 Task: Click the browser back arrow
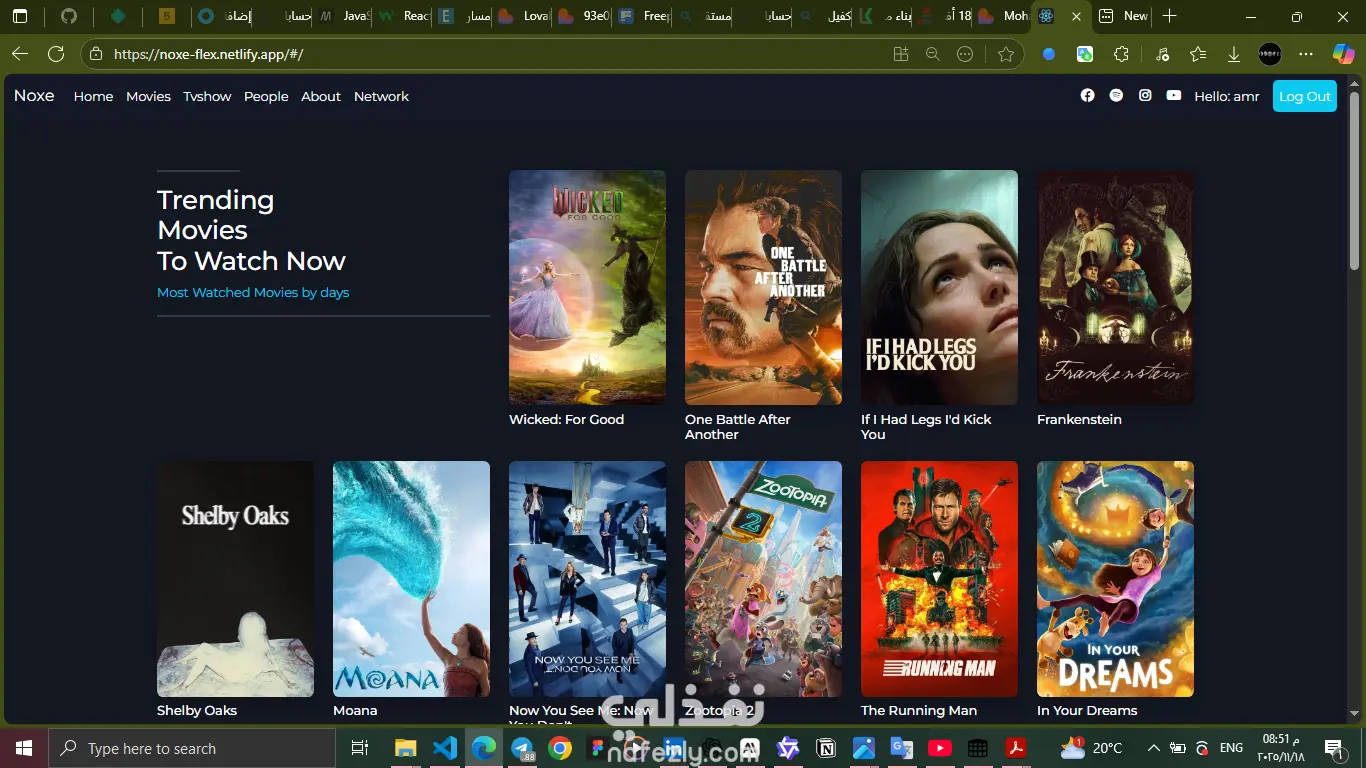(x=20, y=54)
